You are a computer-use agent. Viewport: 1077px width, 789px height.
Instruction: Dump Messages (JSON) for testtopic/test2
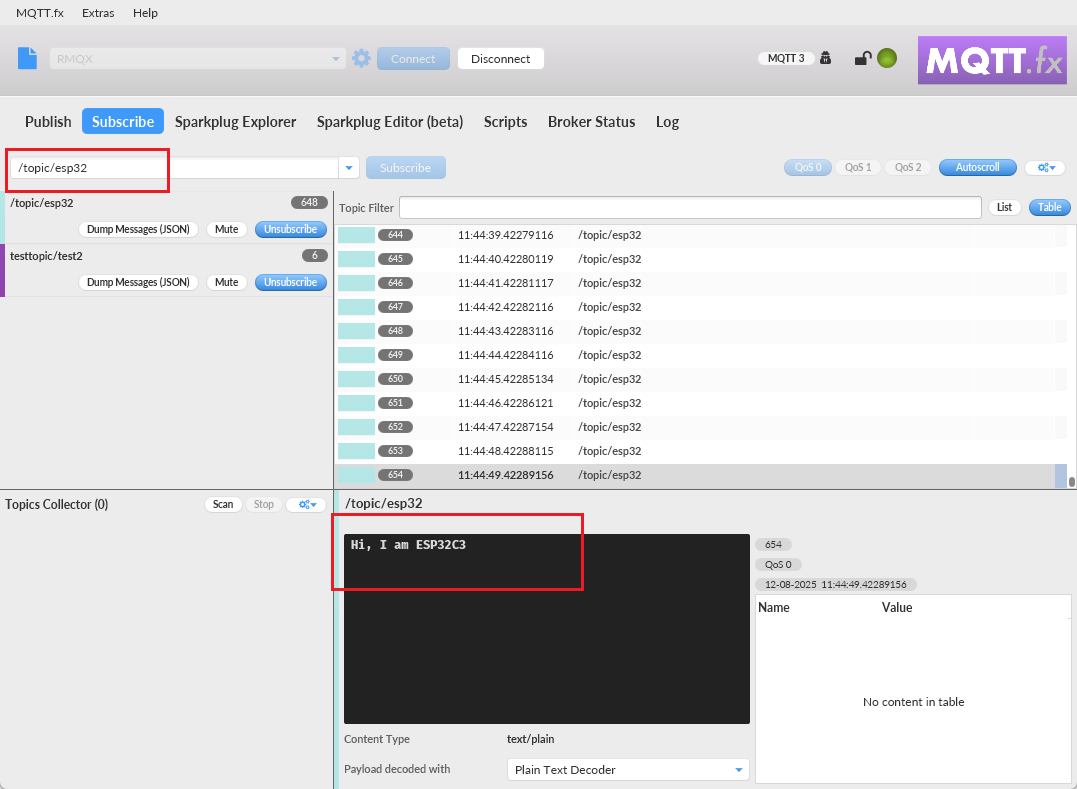pyautogui.click(x=138, y=282)
